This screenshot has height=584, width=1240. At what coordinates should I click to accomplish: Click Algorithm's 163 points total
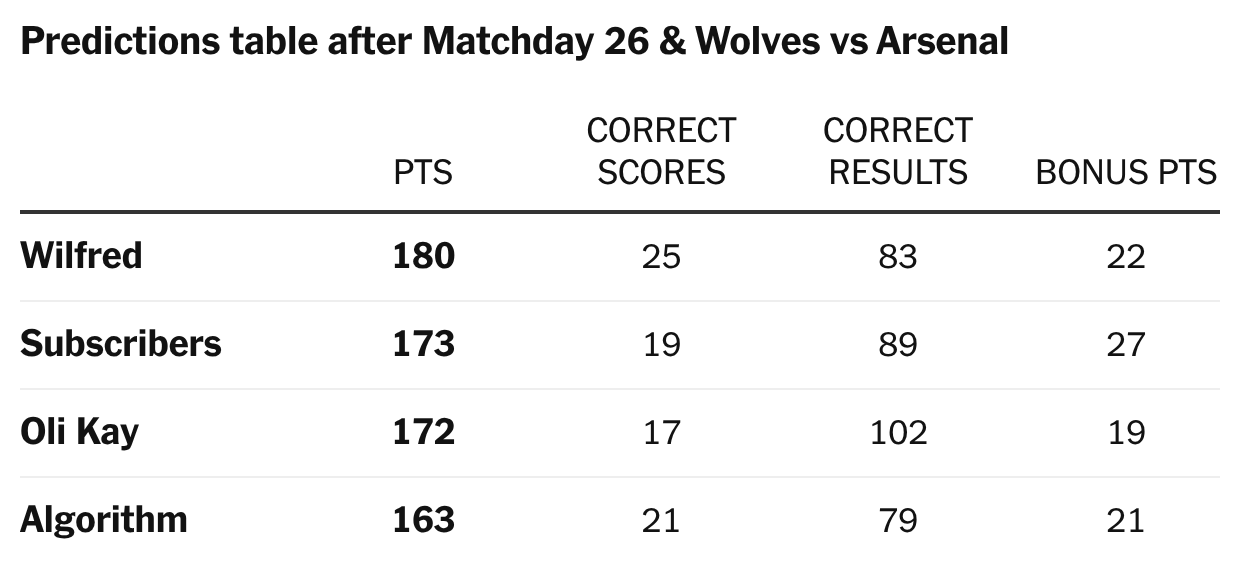pos(424,520)
